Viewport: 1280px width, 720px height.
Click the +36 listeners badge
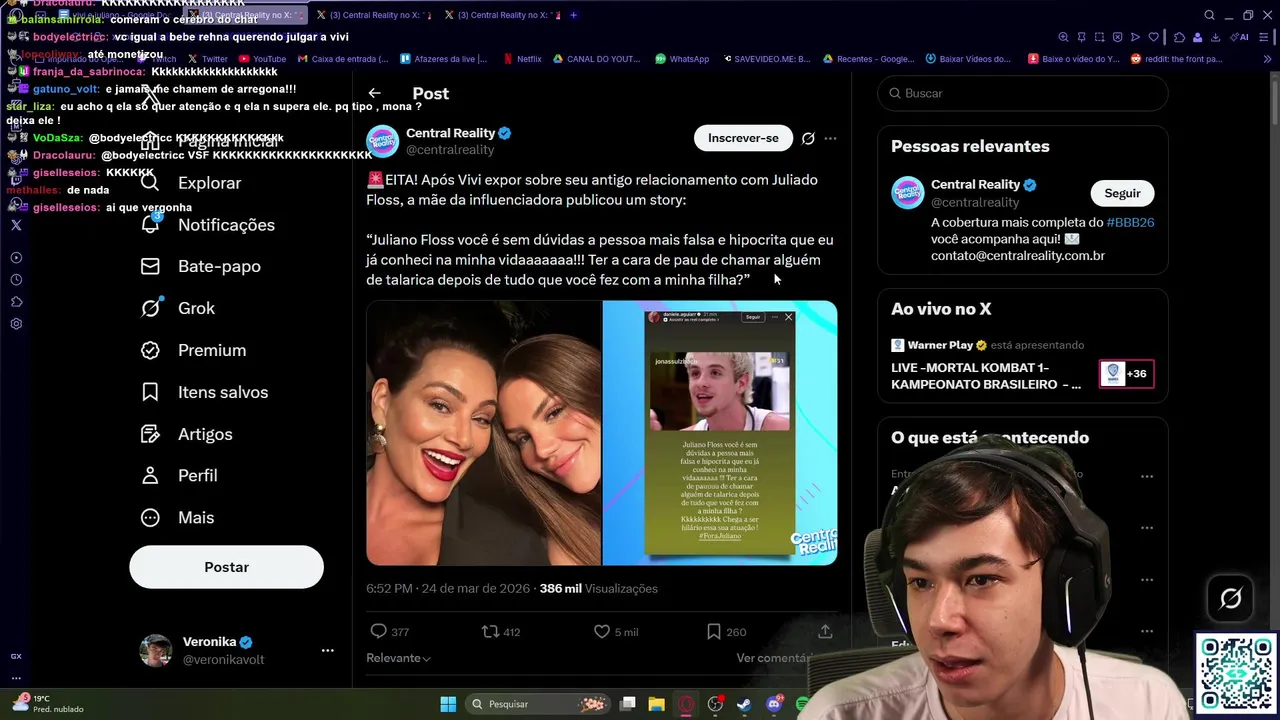[1126, 374]
